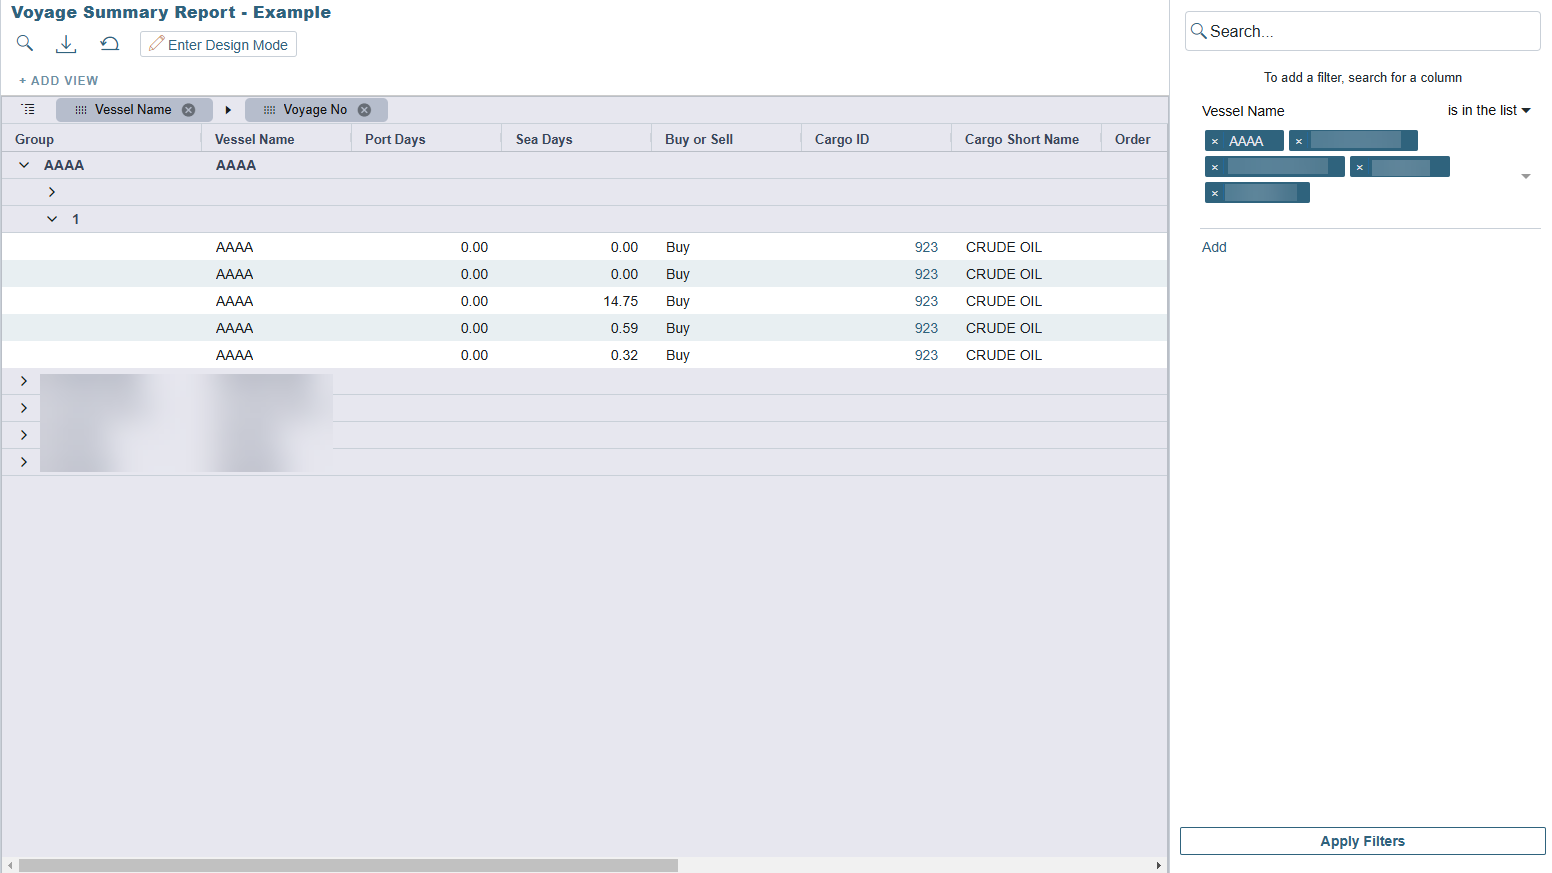This screenshot has width=1552, height=873.
Task: Expand the blank voyage row under AAAA
Action: [52, 192]
